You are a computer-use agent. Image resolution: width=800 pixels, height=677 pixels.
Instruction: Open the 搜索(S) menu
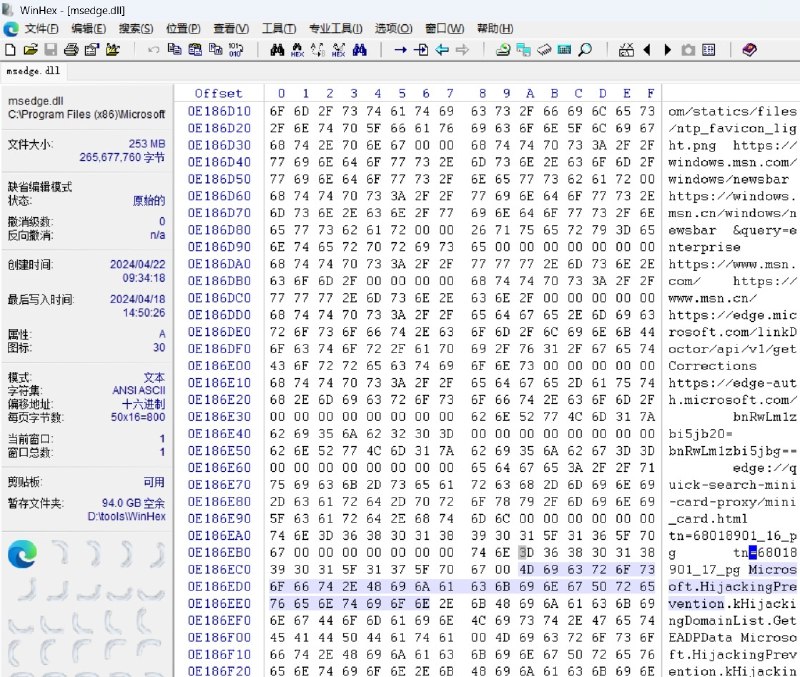[x=136, y=29]
